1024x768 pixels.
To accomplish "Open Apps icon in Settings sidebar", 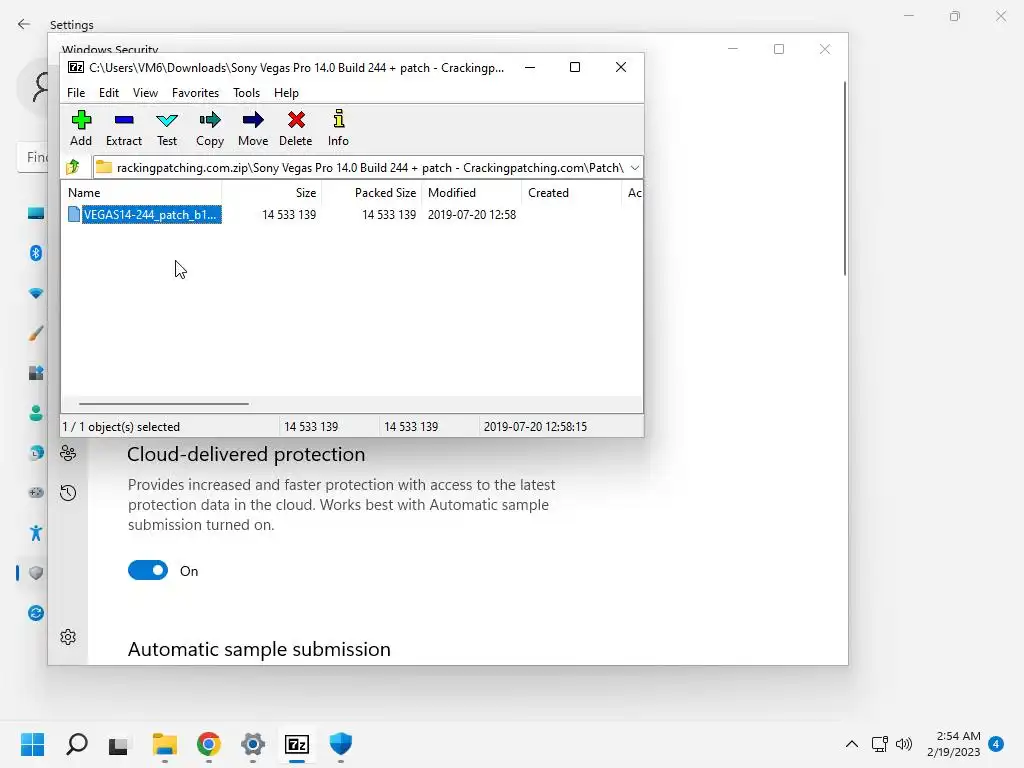I will tap(36, 373).
